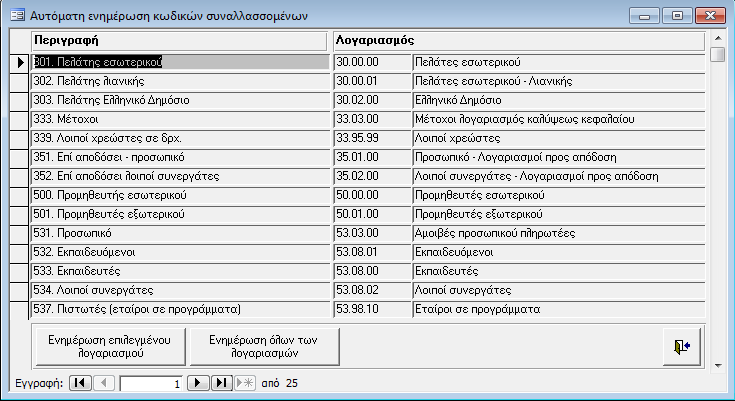
Task: Click the Περιγραφή column header
Action: tap(179, 40)
